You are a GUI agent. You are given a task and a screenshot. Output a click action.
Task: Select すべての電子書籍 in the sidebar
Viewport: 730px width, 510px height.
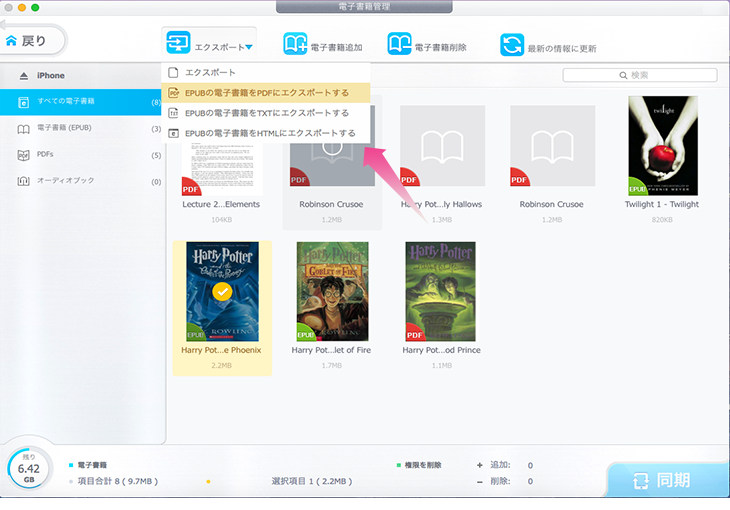(81, 102)
